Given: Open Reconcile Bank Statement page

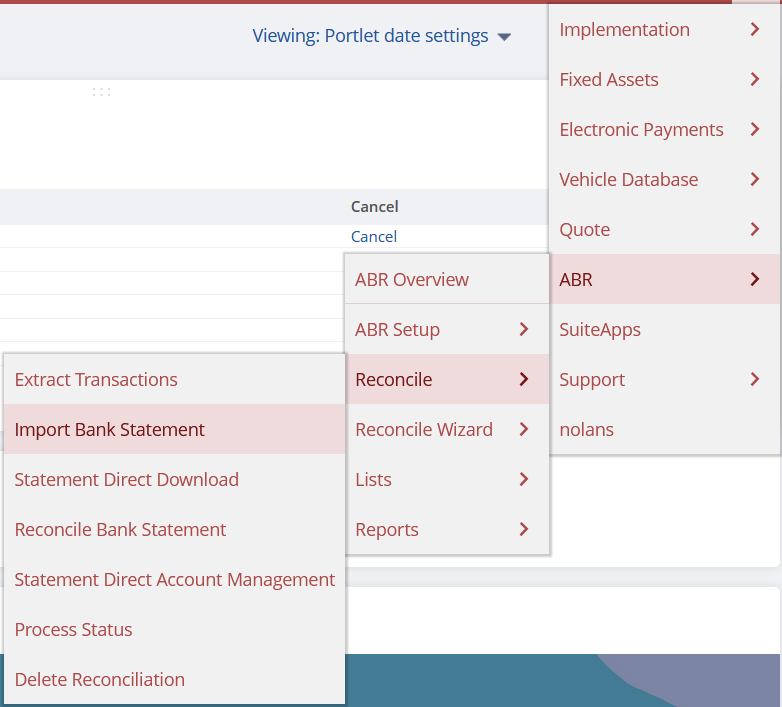Looking at the screenshot, I should tap(120, 530).
